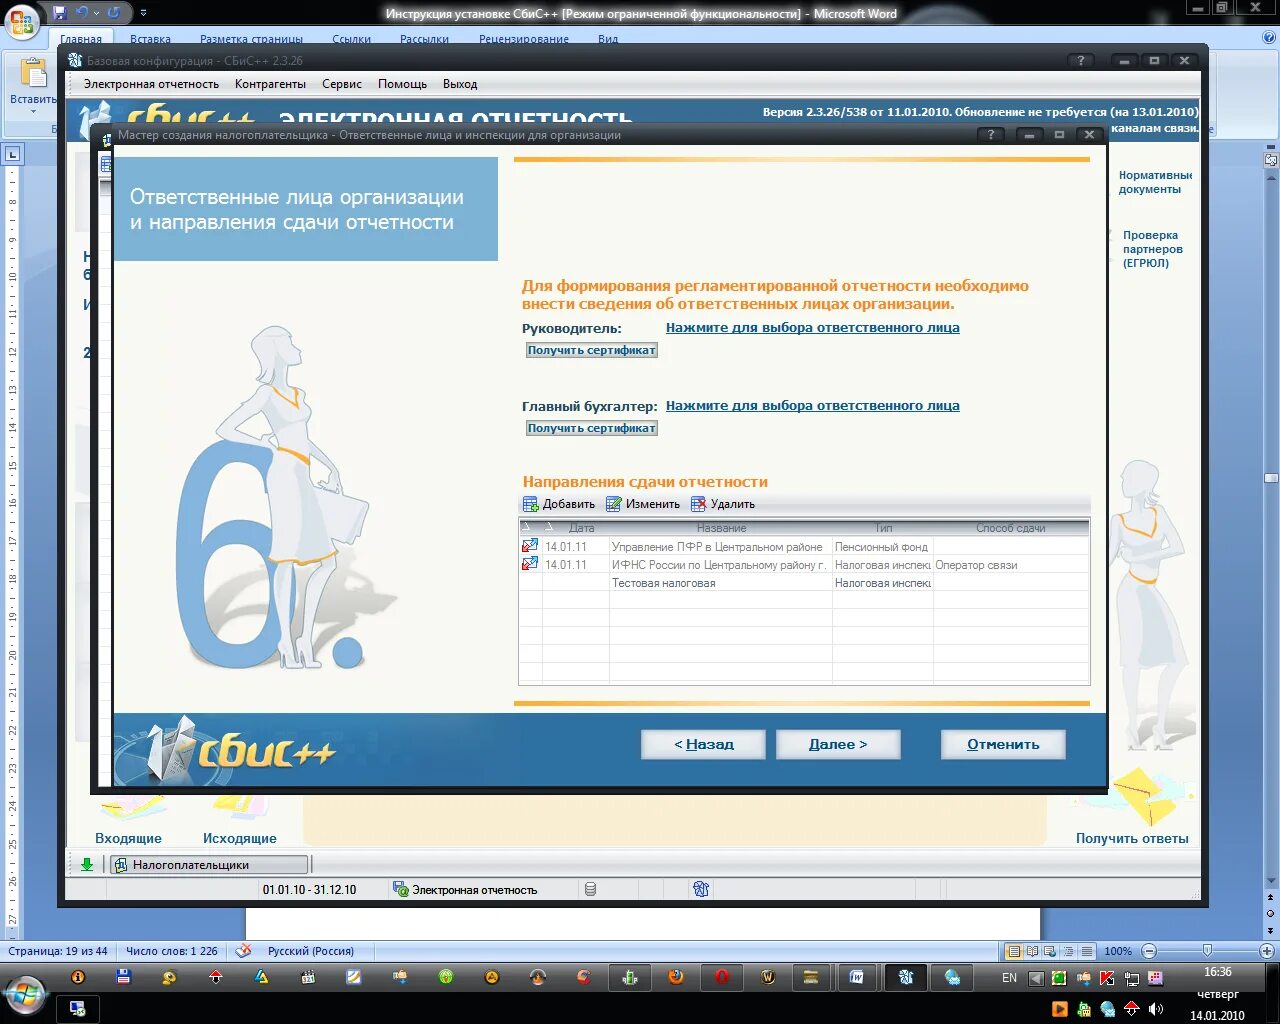Open Помощь menu
Viewport: 1280px width, 1024px height.
point(402,84)
